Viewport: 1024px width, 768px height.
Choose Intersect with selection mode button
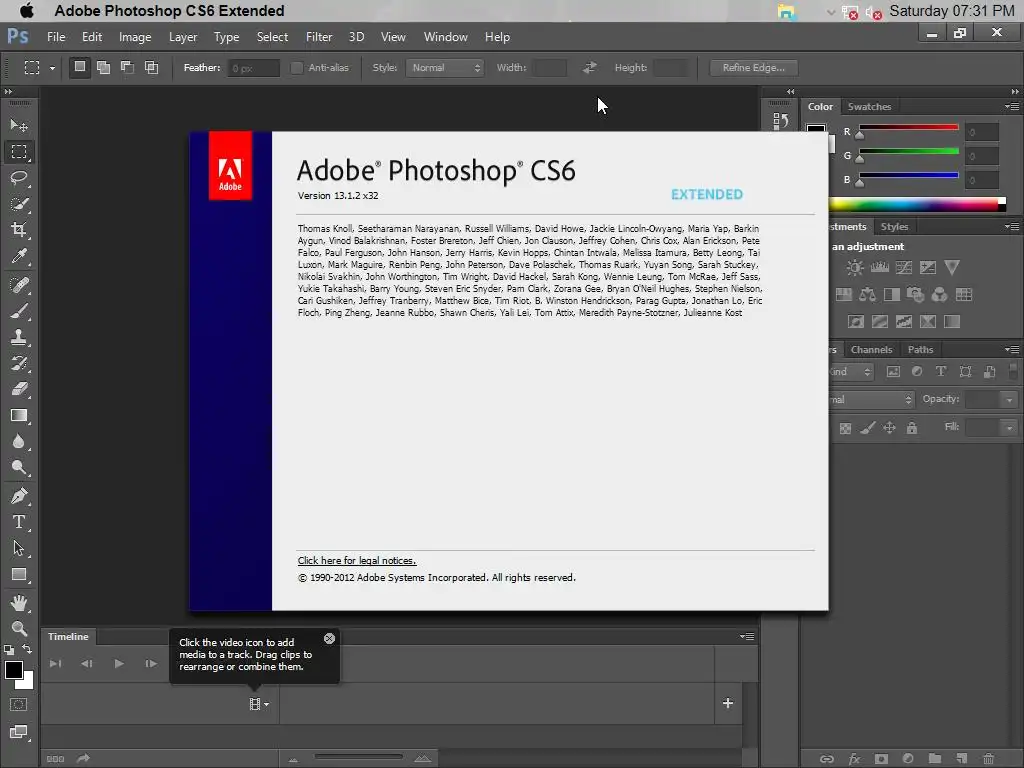[152, 67]
